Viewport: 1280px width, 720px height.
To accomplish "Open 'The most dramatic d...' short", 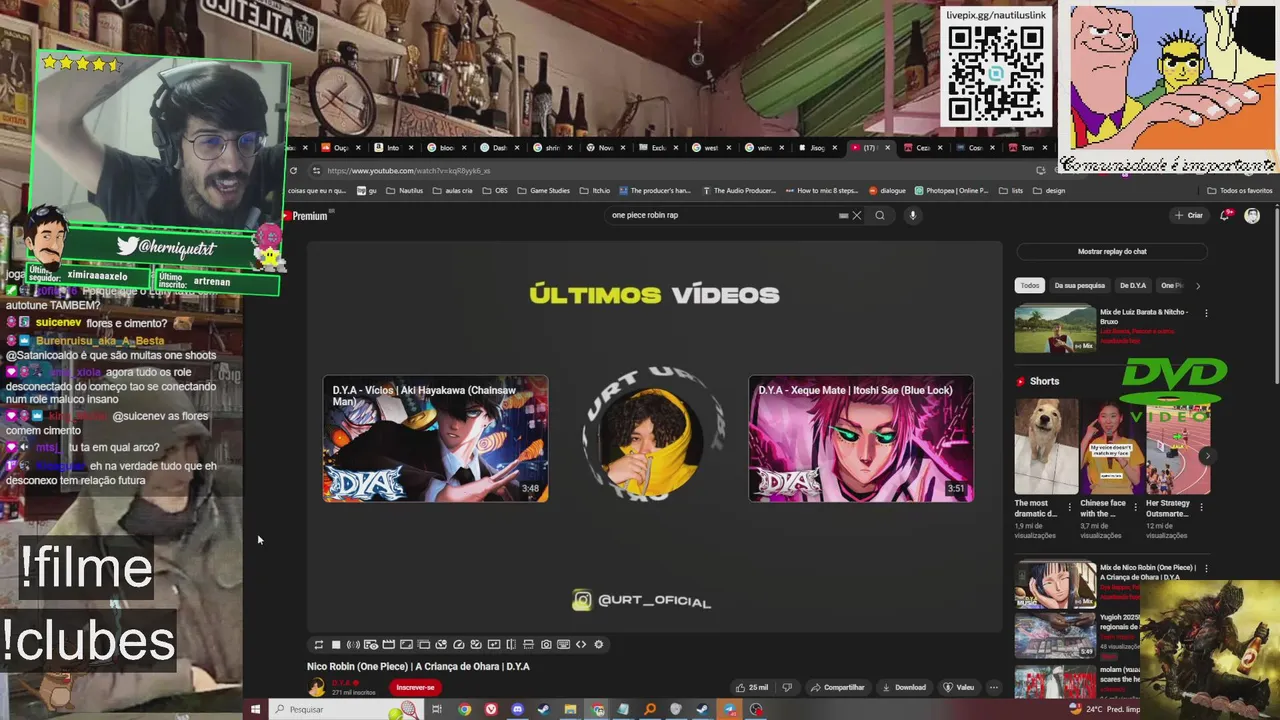I will pyautogui.click(x=1046, y=447).
